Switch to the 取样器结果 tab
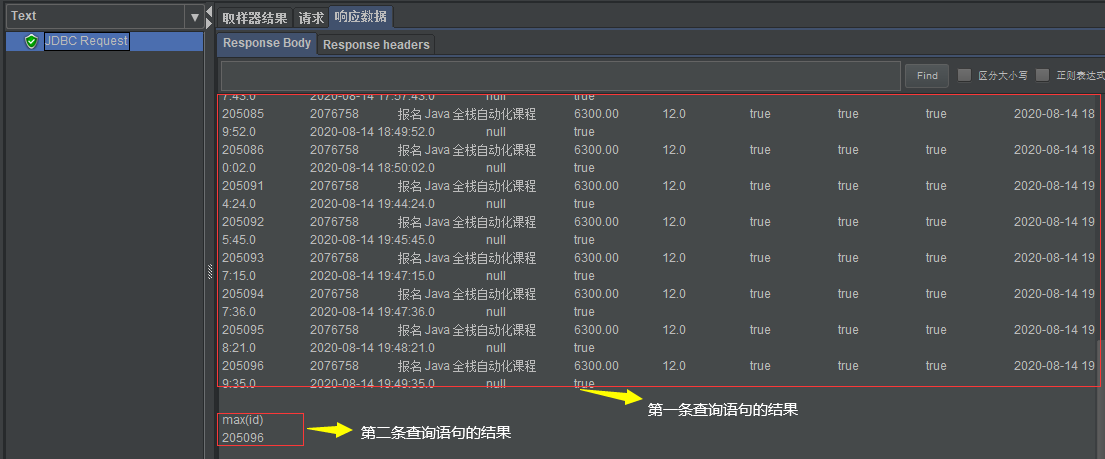Image resolution: width=1105 pixels, height=459 pixels. [x=254, y=18]
